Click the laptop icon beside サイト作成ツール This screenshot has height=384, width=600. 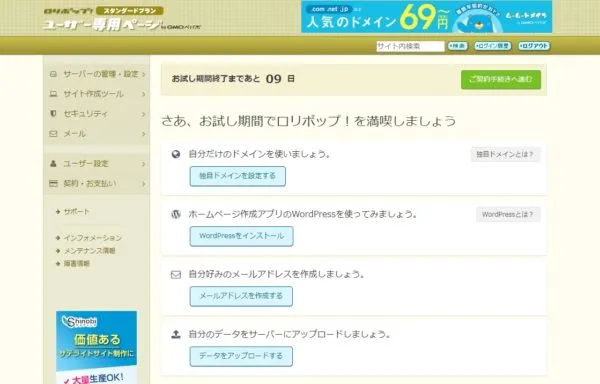54,94
